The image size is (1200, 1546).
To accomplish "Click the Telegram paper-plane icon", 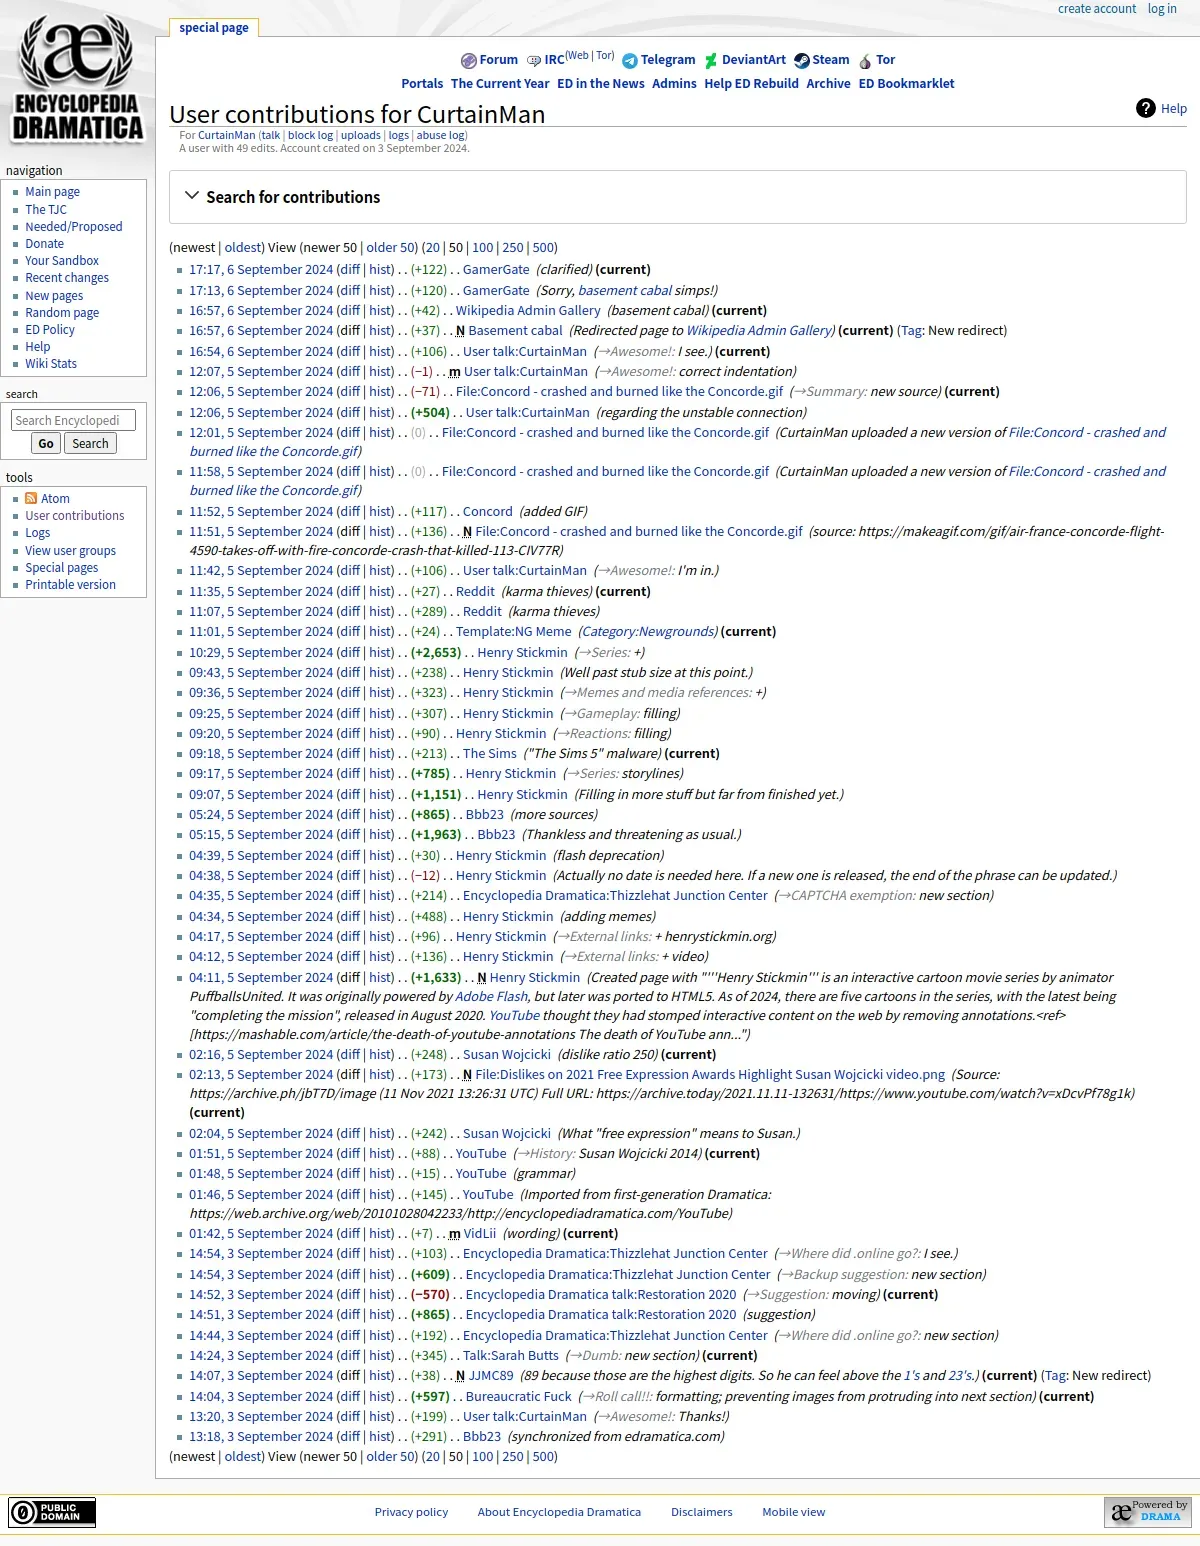I will tap(630, 61).
